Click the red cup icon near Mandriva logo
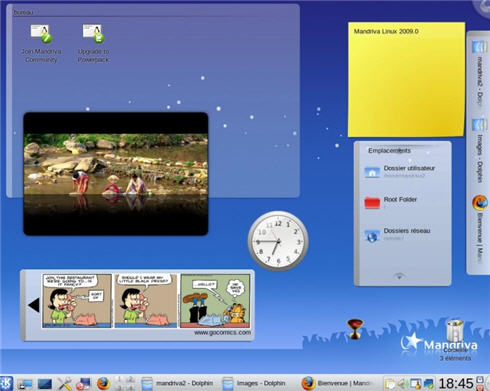 [355, 329]
